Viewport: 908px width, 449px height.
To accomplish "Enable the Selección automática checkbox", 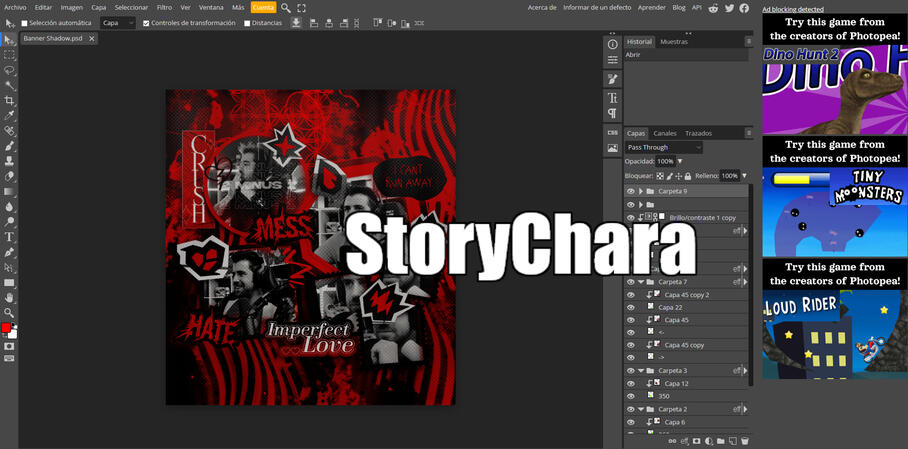I will coord(25,23).
